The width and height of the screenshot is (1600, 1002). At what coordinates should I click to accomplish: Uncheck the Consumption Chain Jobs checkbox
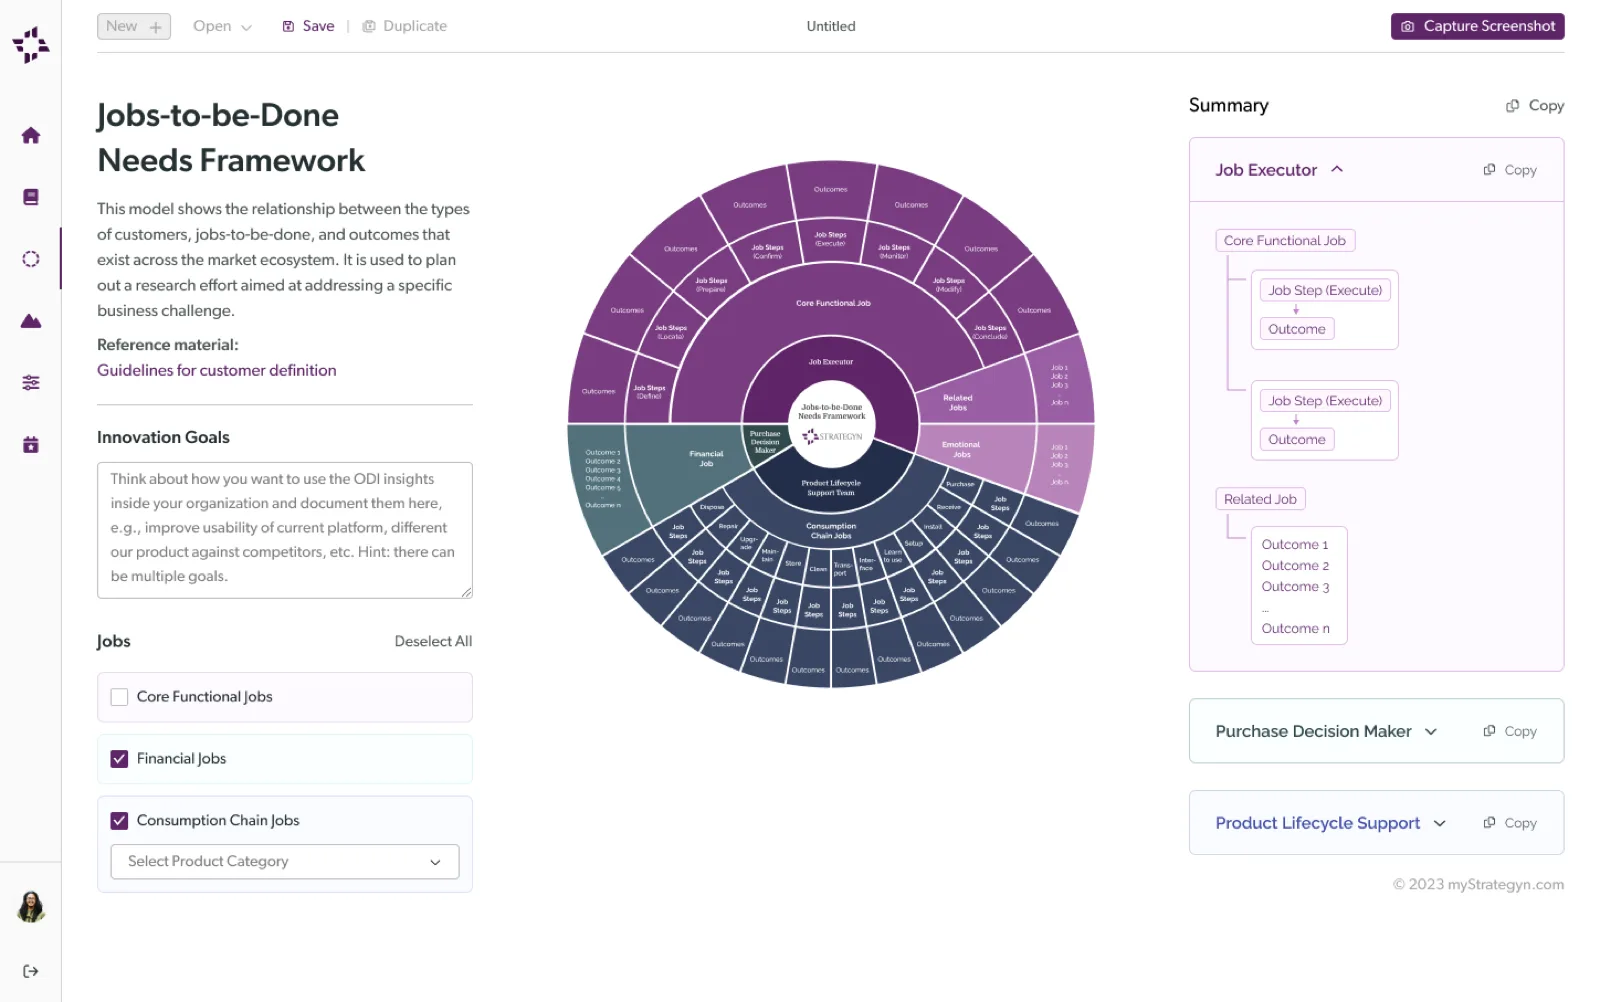(119, 821)
